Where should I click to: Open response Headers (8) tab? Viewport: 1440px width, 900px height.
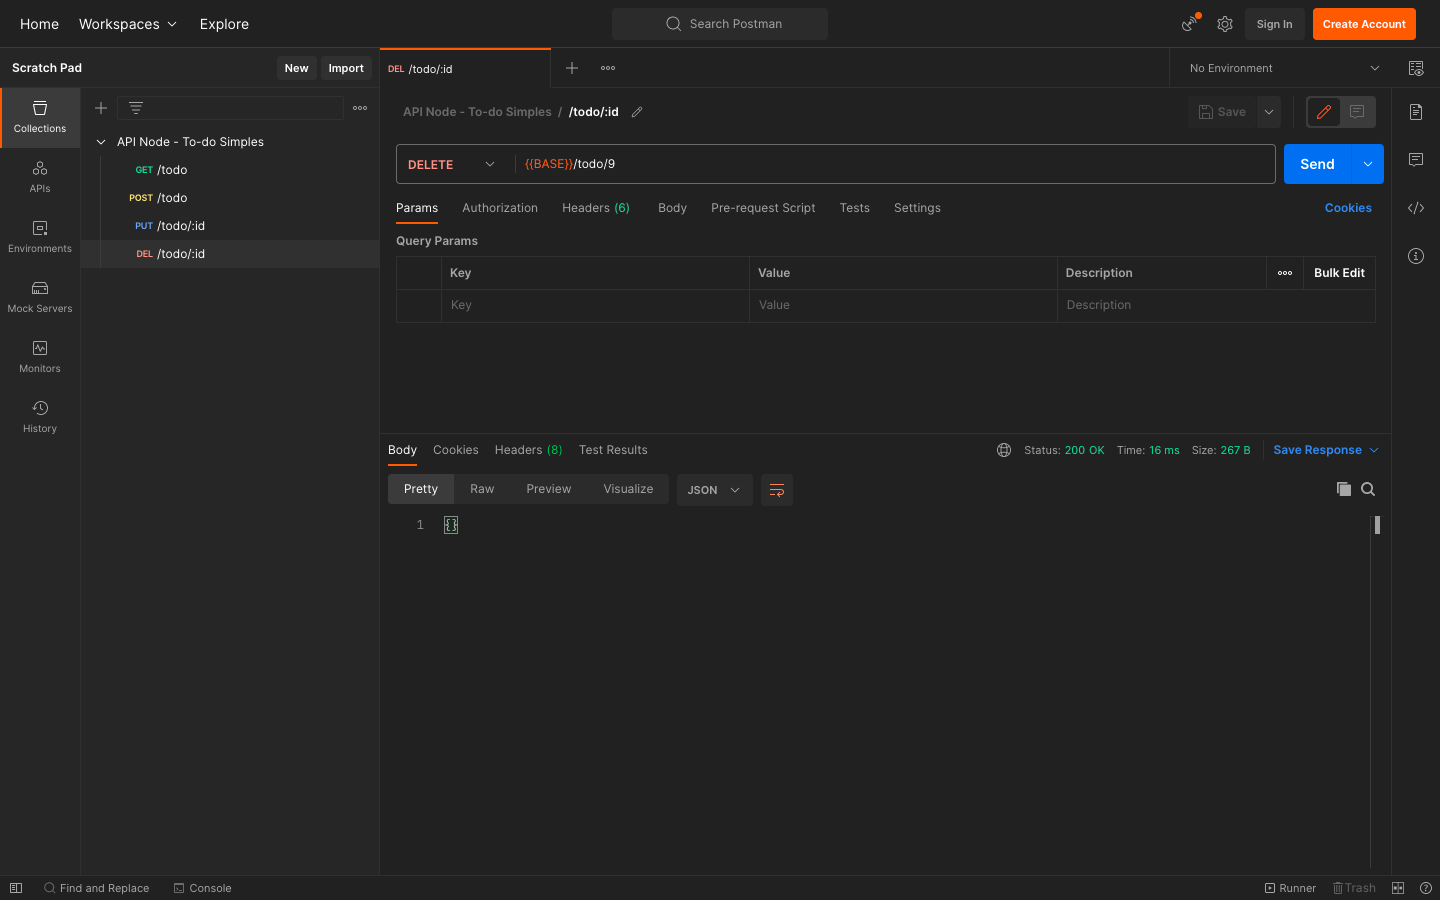click(528, 450)
